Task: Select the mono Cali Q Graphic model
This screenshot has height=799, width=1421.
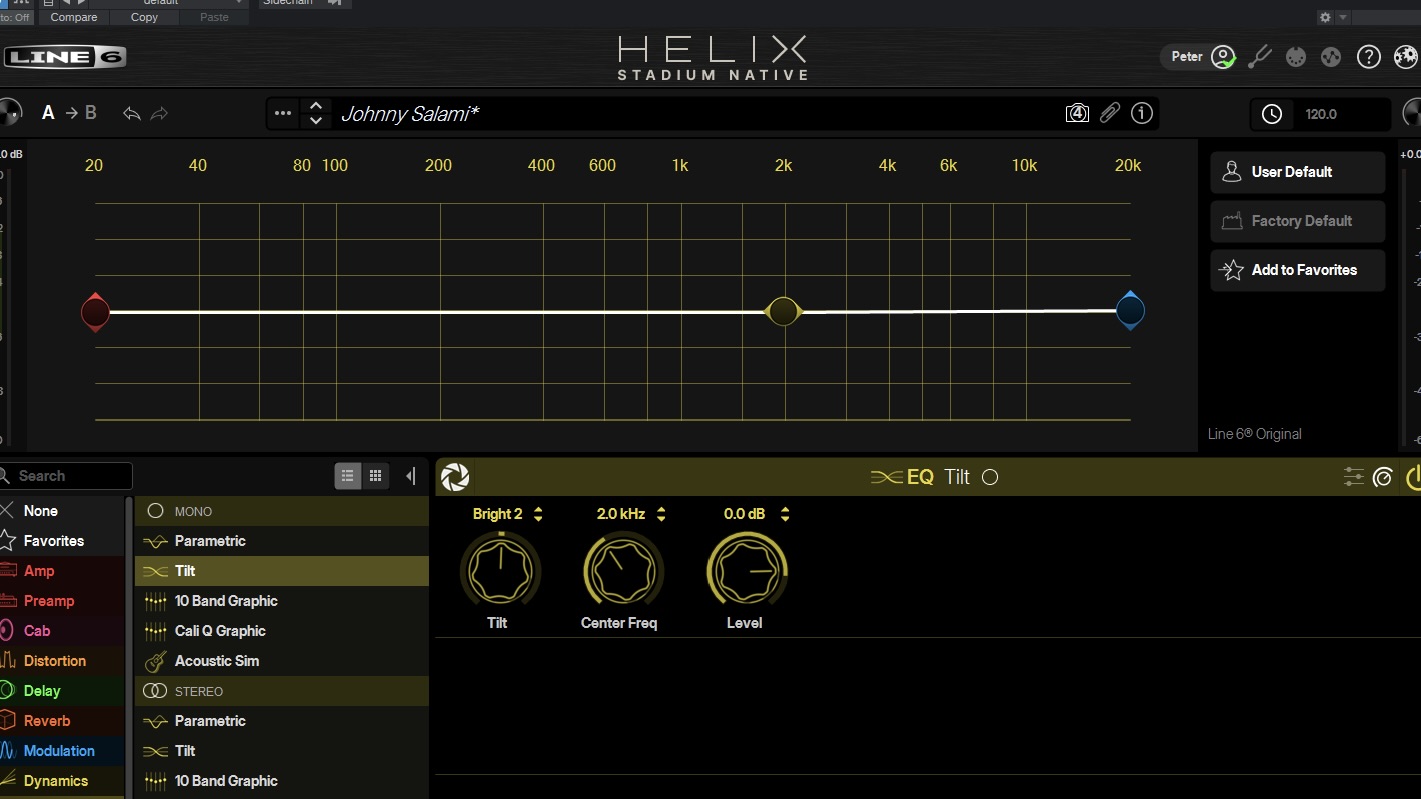Action: (x=282, y=631)
